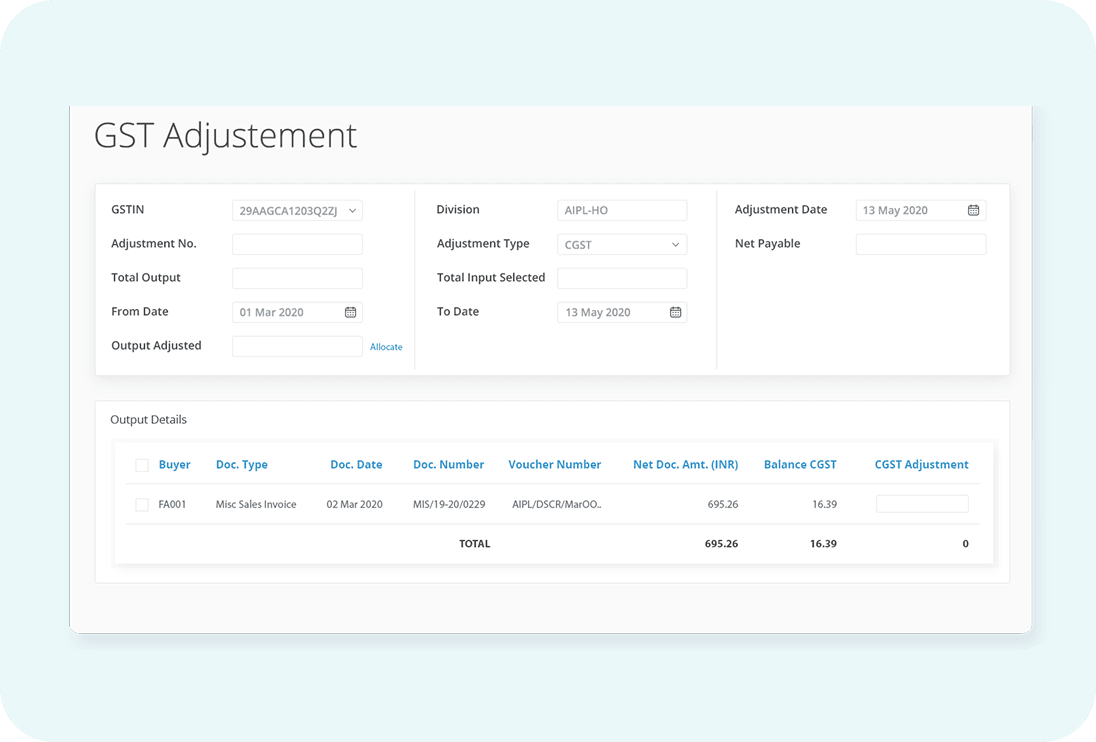
Task: Sort by Doc. Date column header
Action: (356, 465)
